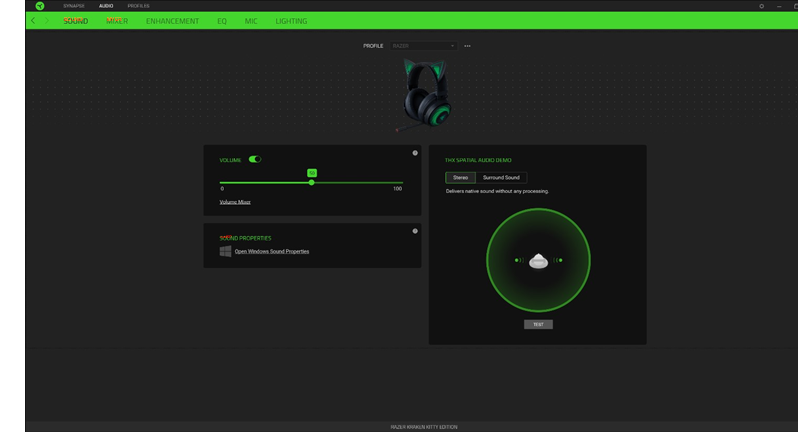Click the Test button for spatial audio
The image size is (798, 434).
[x=538, y=325]
